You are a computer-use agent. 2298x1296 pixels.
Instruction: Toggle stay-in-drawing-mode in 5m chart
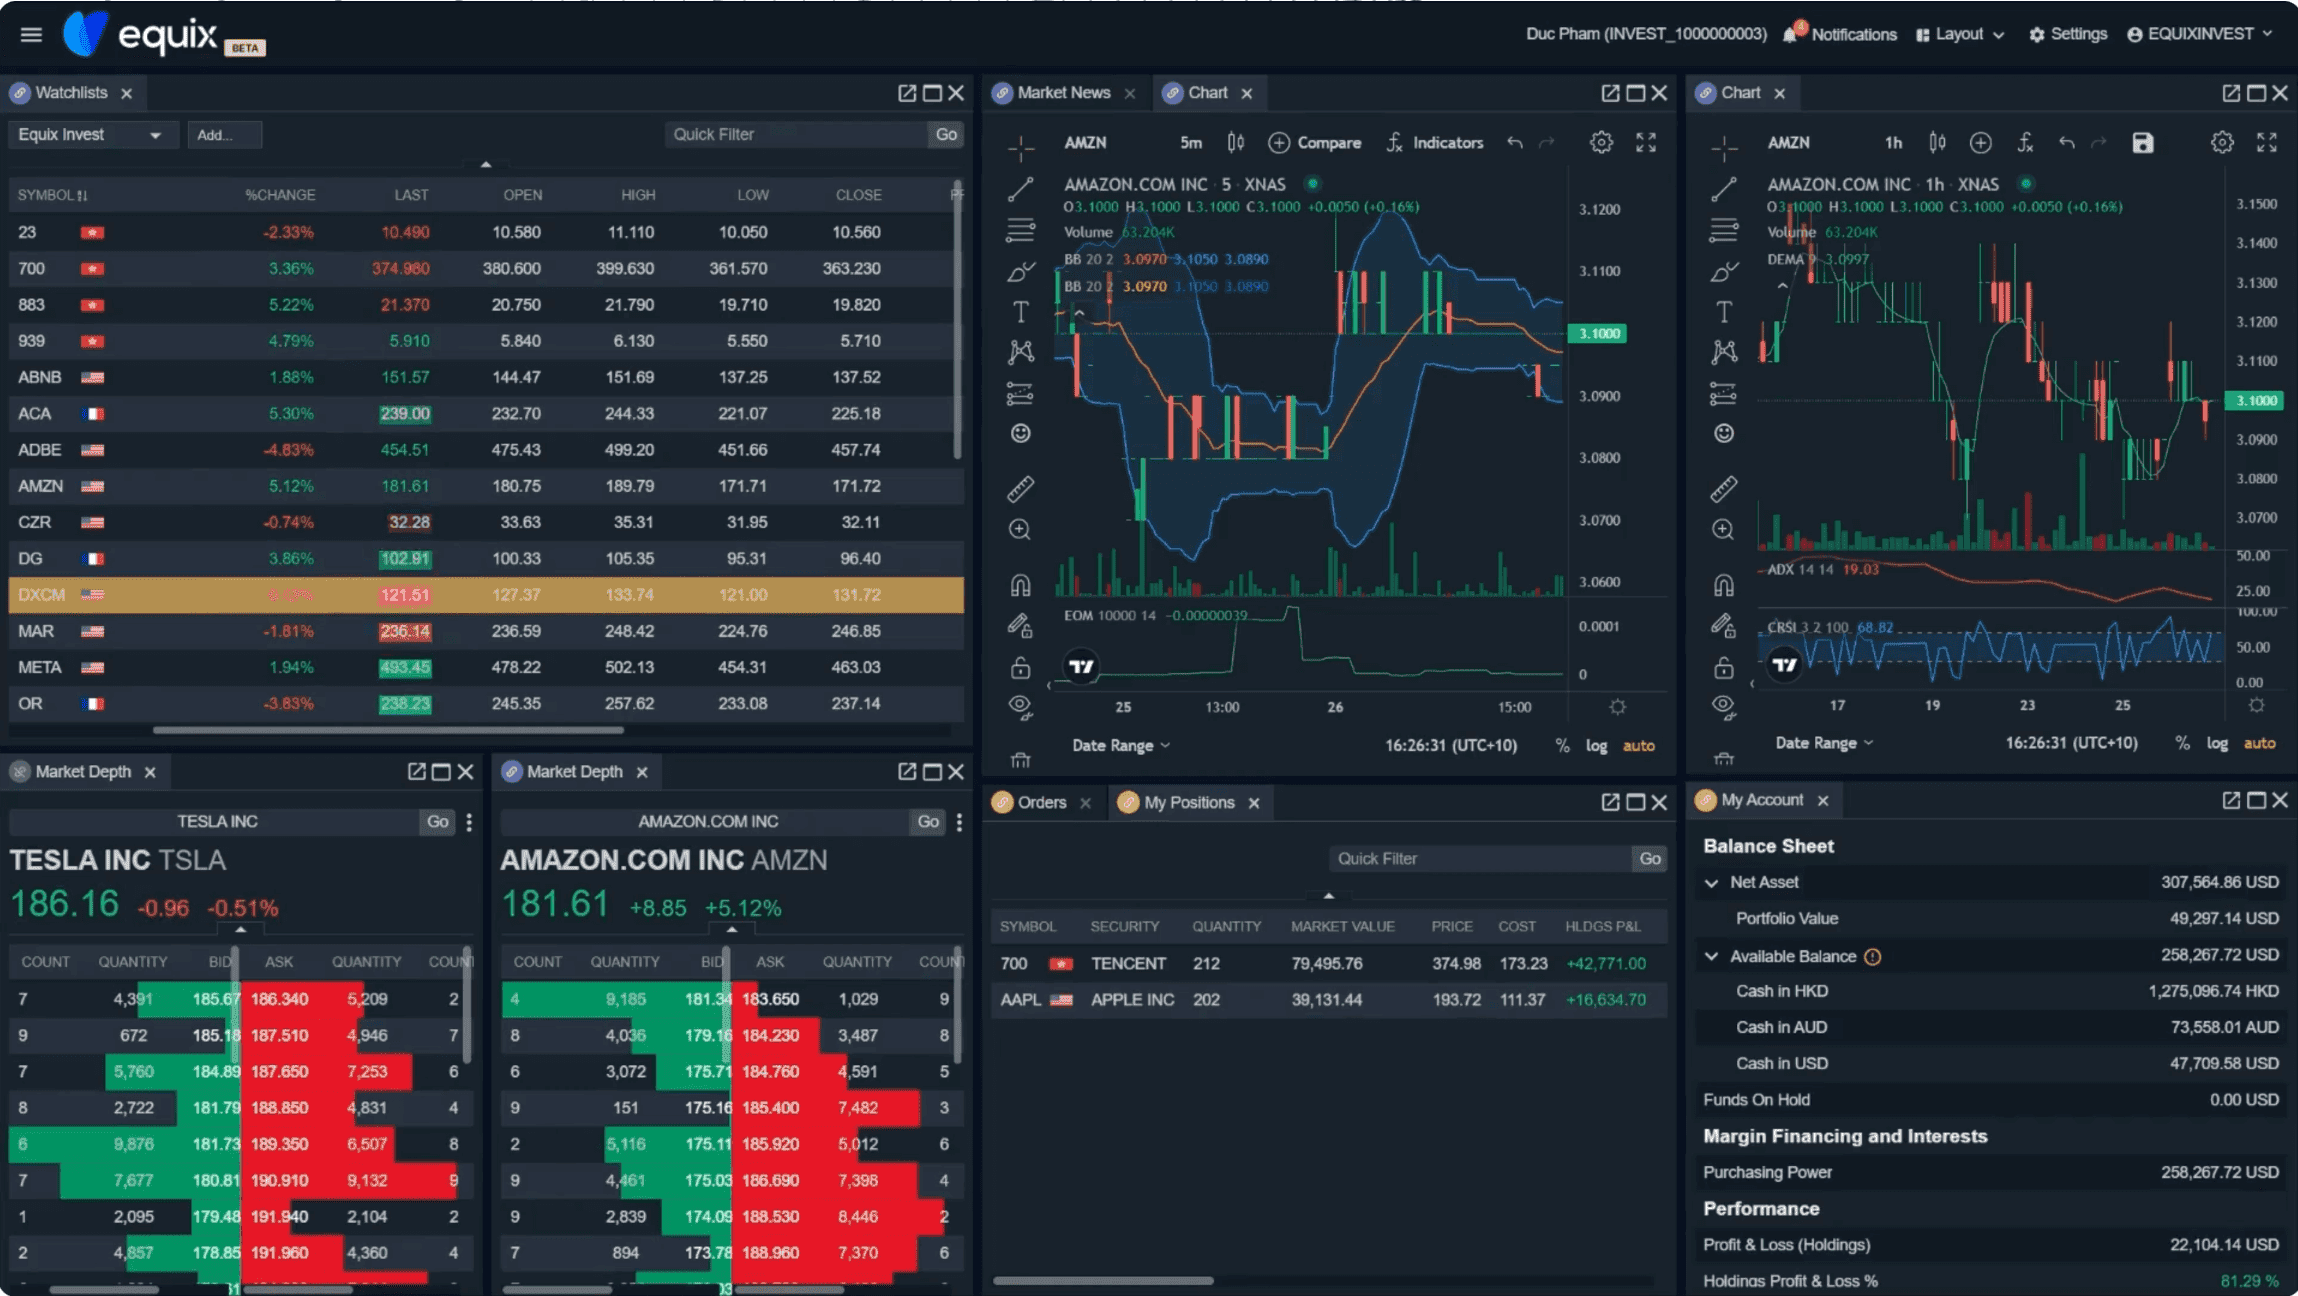click(1021, 626)
